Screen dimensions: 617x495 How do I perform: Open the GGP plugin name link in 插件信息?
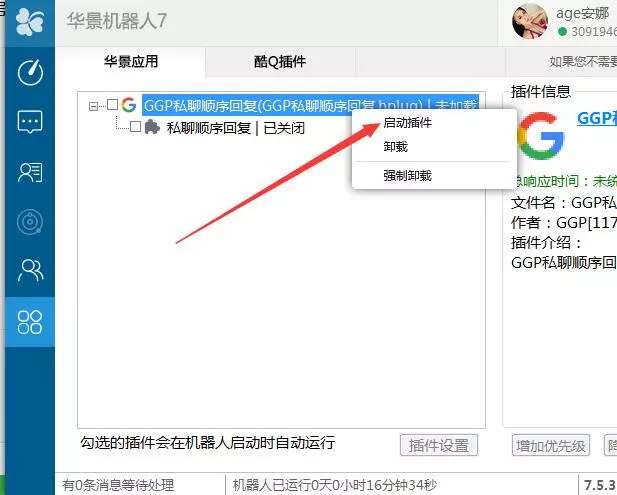597,118
